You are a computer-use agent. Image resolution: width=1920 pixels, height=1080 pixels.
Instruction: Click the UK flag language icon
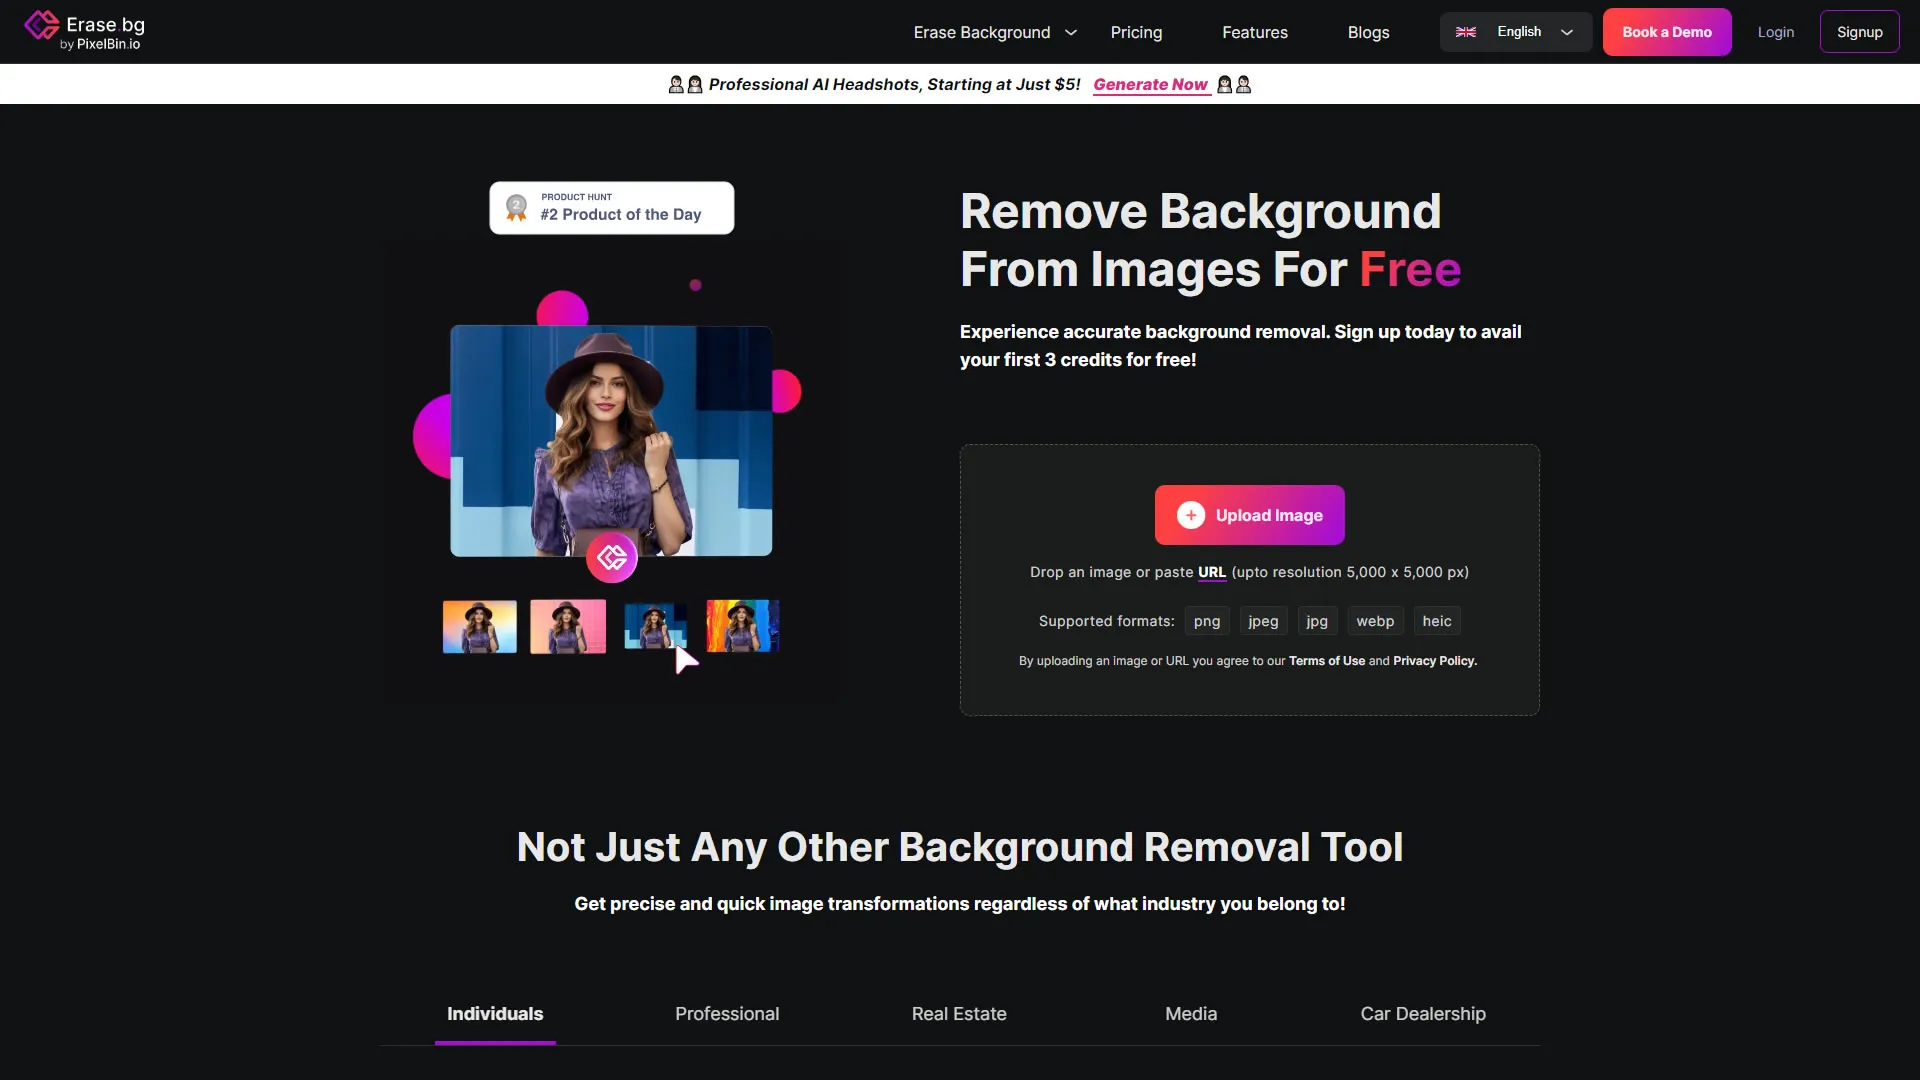1466,32
